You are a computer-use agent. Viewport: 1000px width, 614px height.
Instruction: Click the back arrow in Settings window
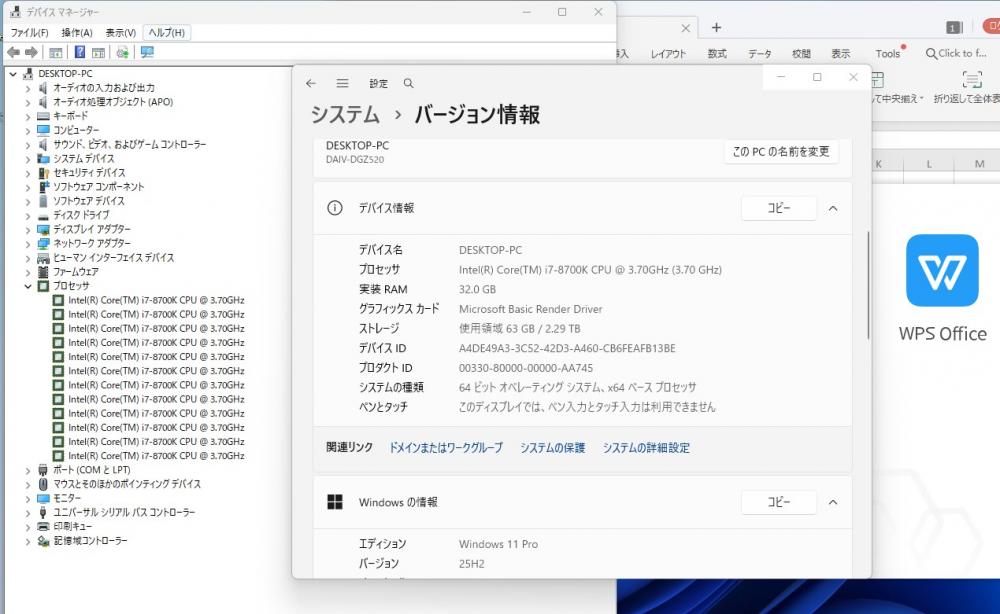[311, 84]
